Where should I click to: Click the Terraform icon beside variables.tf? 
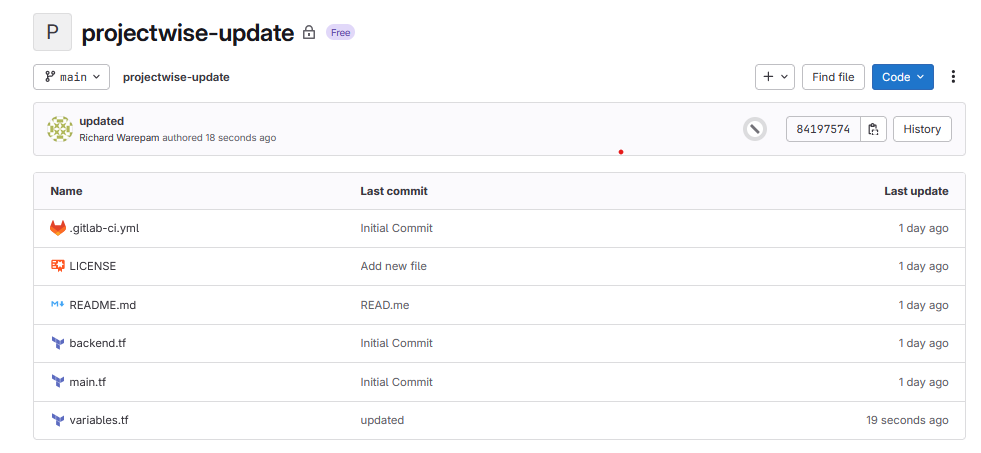pos(58,420)
